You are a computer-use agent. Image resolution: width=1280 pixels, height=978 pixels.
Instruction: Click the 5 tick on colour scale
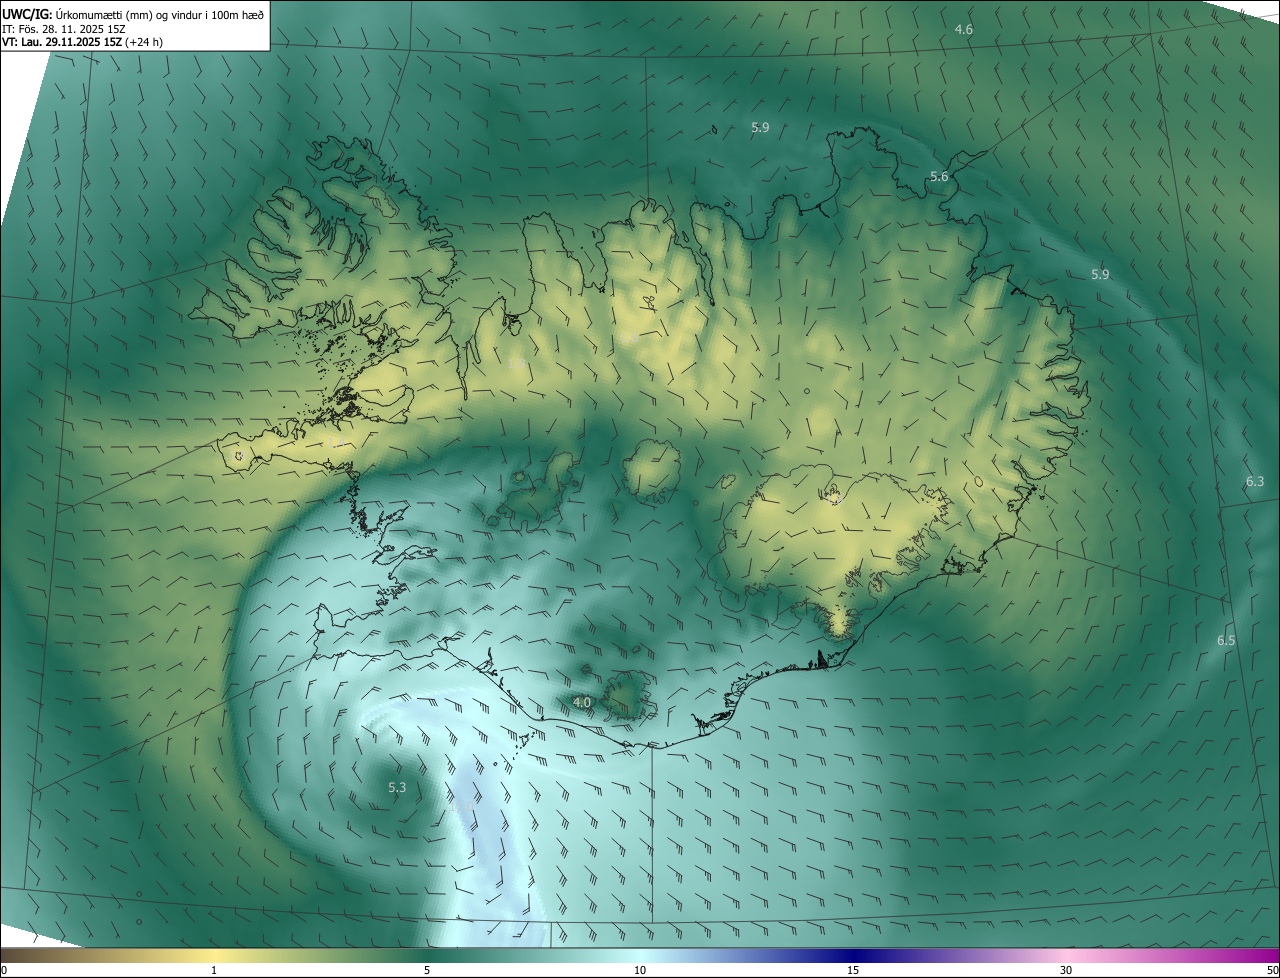pyautogui.click(x=426, y=971)
